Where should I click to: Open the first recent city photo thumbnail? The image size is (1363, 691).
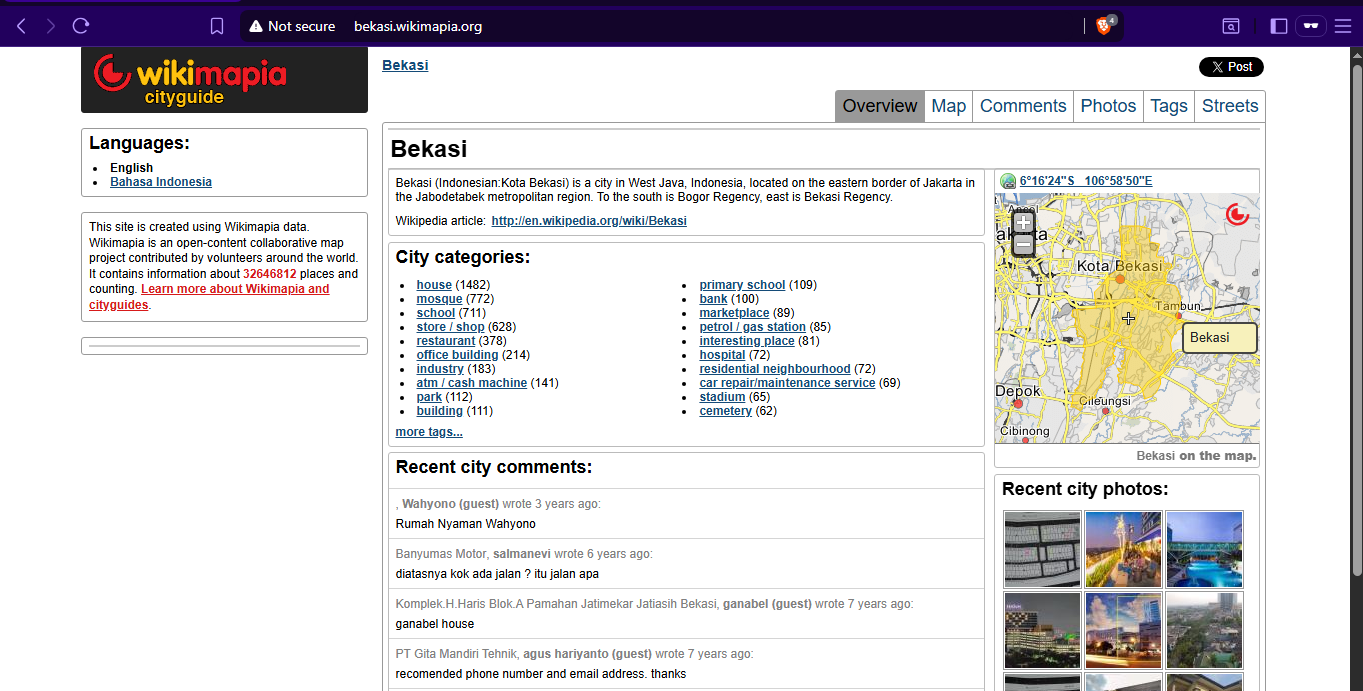click(1042, 549)
